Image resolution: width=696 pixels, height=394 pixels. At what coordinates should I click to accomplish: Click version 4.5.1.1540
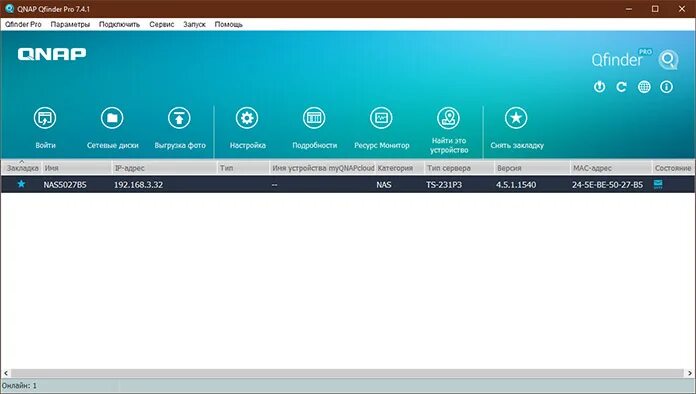tap(516, 185)
